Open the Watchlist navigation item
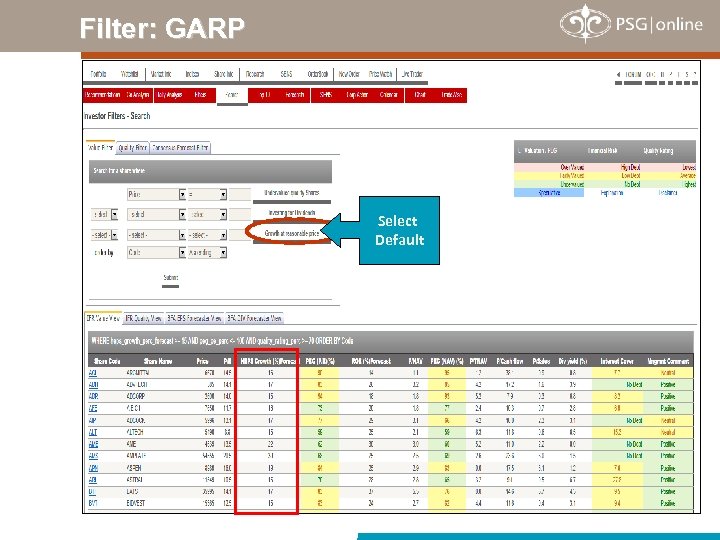 coord(129,74)
